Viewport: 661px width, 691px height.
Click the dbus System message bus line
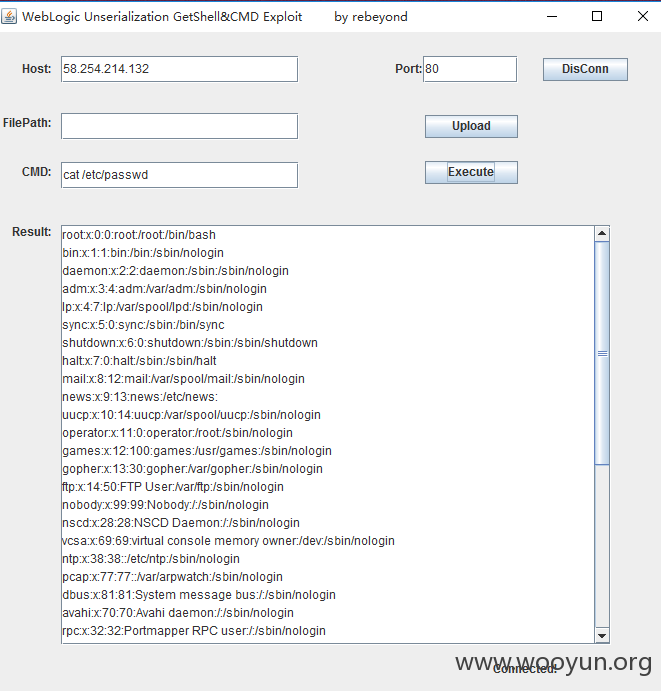[x=199, y=595]
